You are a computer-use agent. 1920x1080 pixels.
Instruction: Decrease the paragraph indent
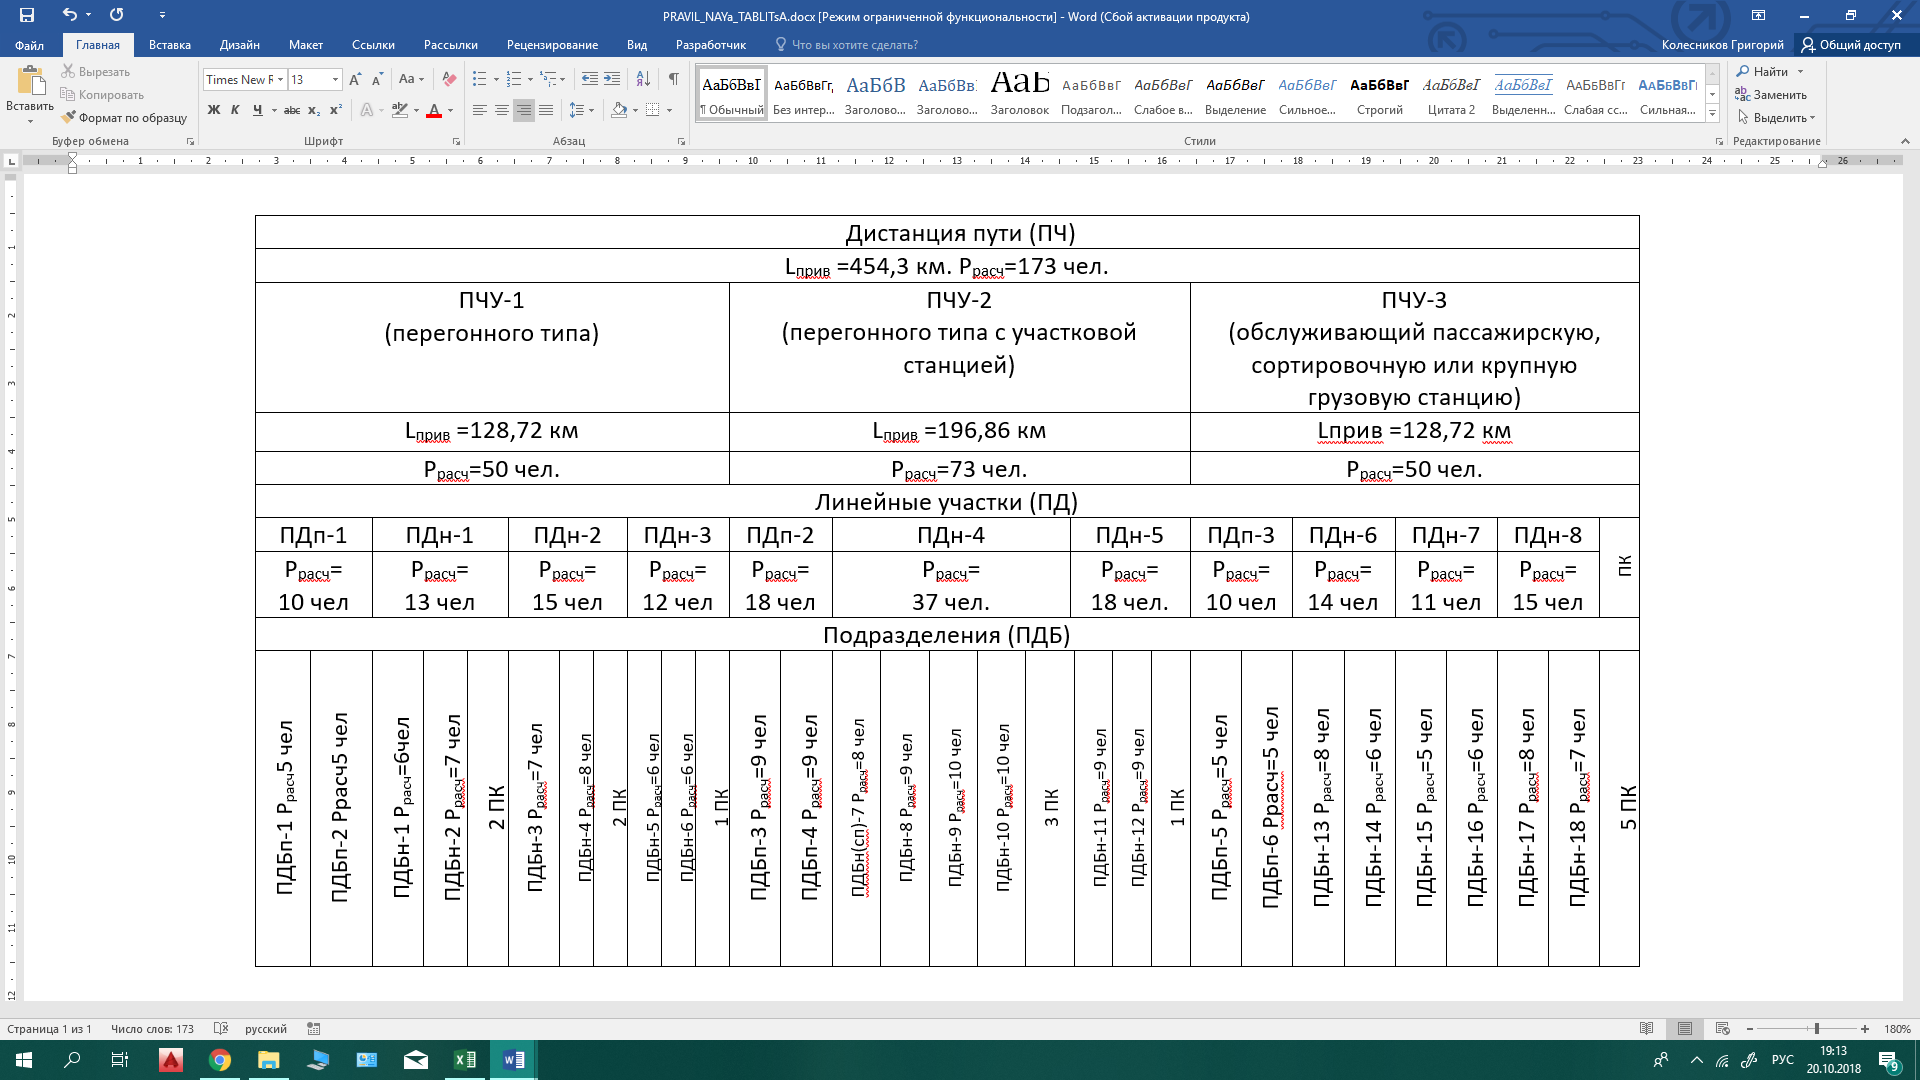[x=590, y=80]
